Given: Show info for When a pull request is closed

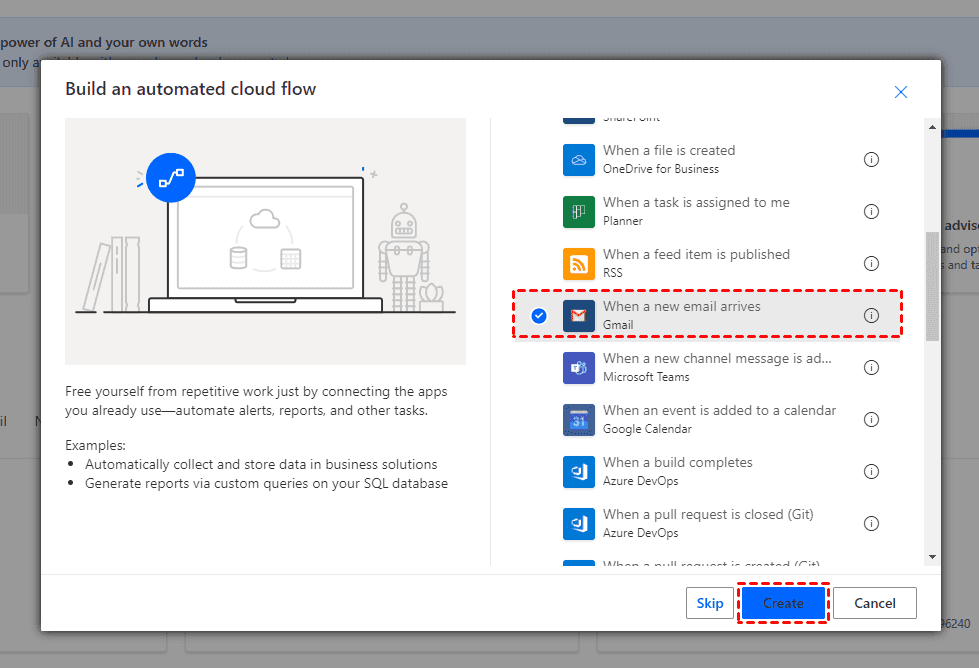Looking at the screenshot, I should [x=871, y=523].
